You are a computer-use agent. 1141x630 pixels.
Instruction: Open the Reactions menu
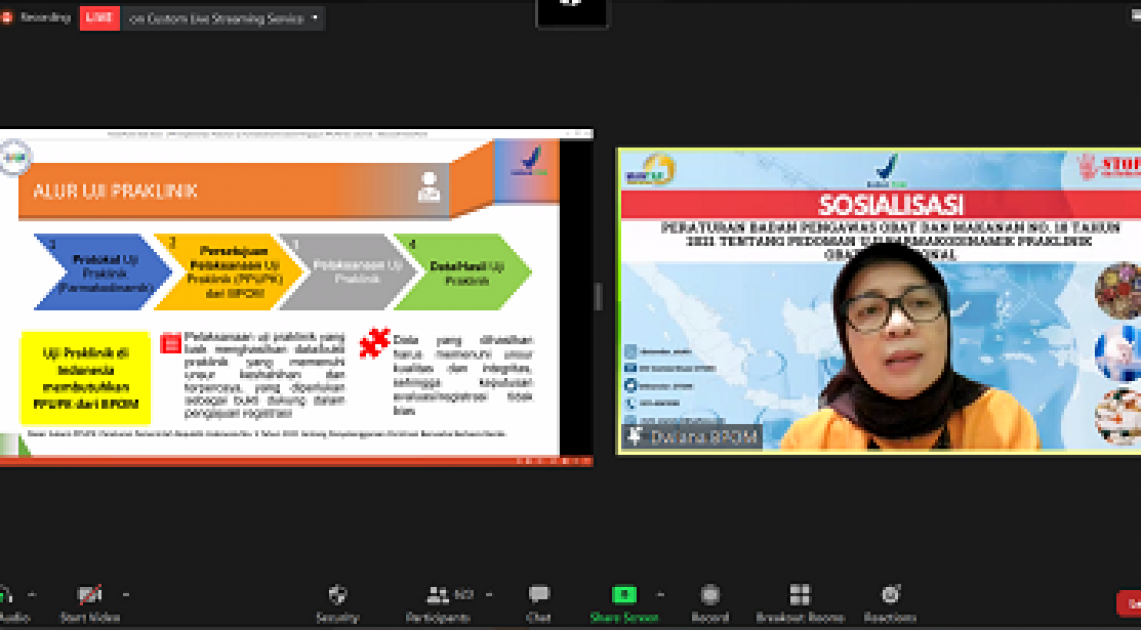tap(890, 596)
